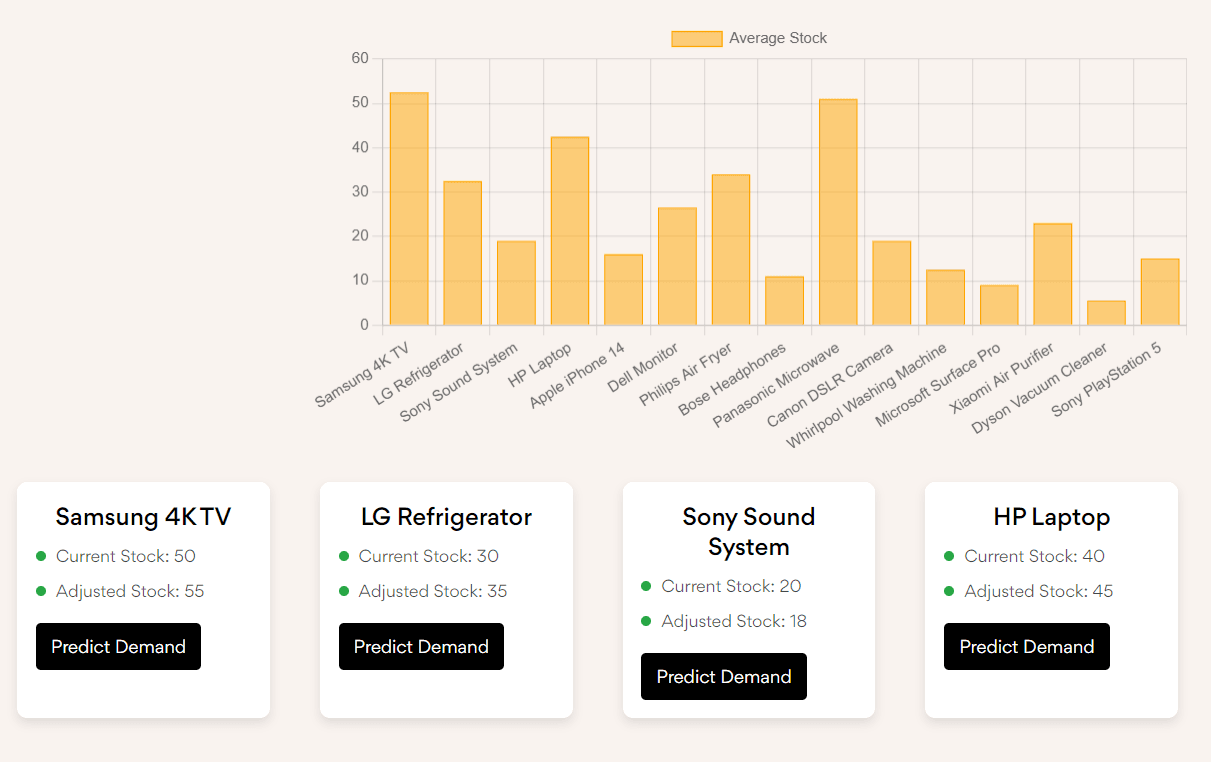Click the Panasonic Microwave chart bar

click(x=838, y=212)
